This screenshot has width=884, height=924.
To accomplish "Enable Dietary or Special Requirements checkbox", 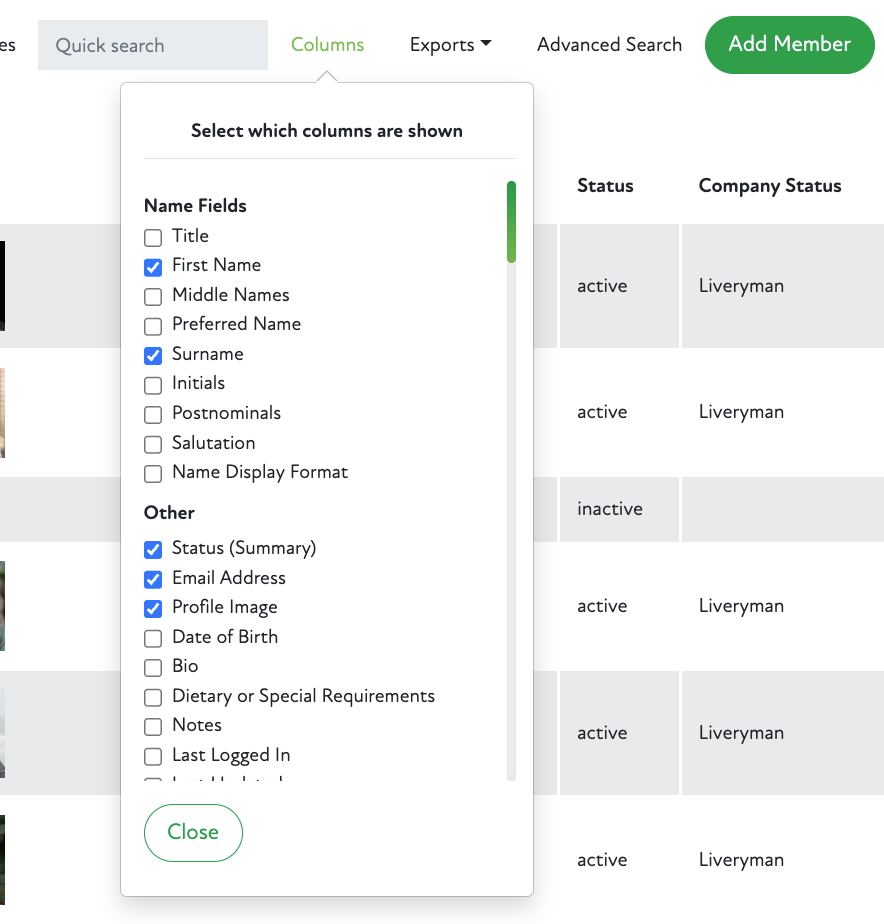I will (x=153, y=697).
